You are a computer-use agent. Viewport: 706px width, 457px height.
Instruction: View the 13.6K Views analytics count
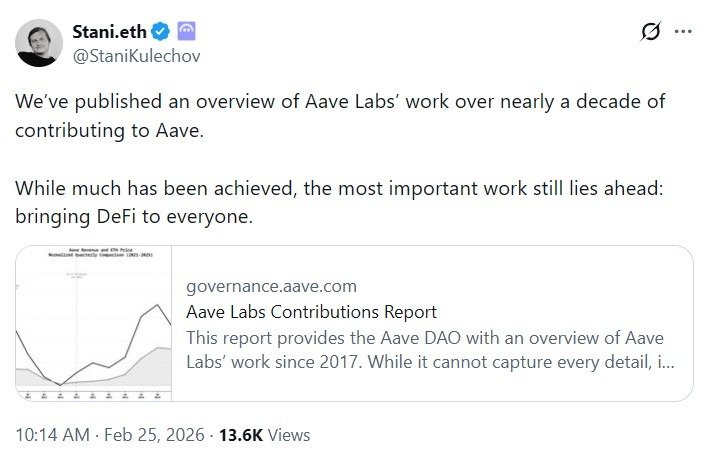[242, 435]
